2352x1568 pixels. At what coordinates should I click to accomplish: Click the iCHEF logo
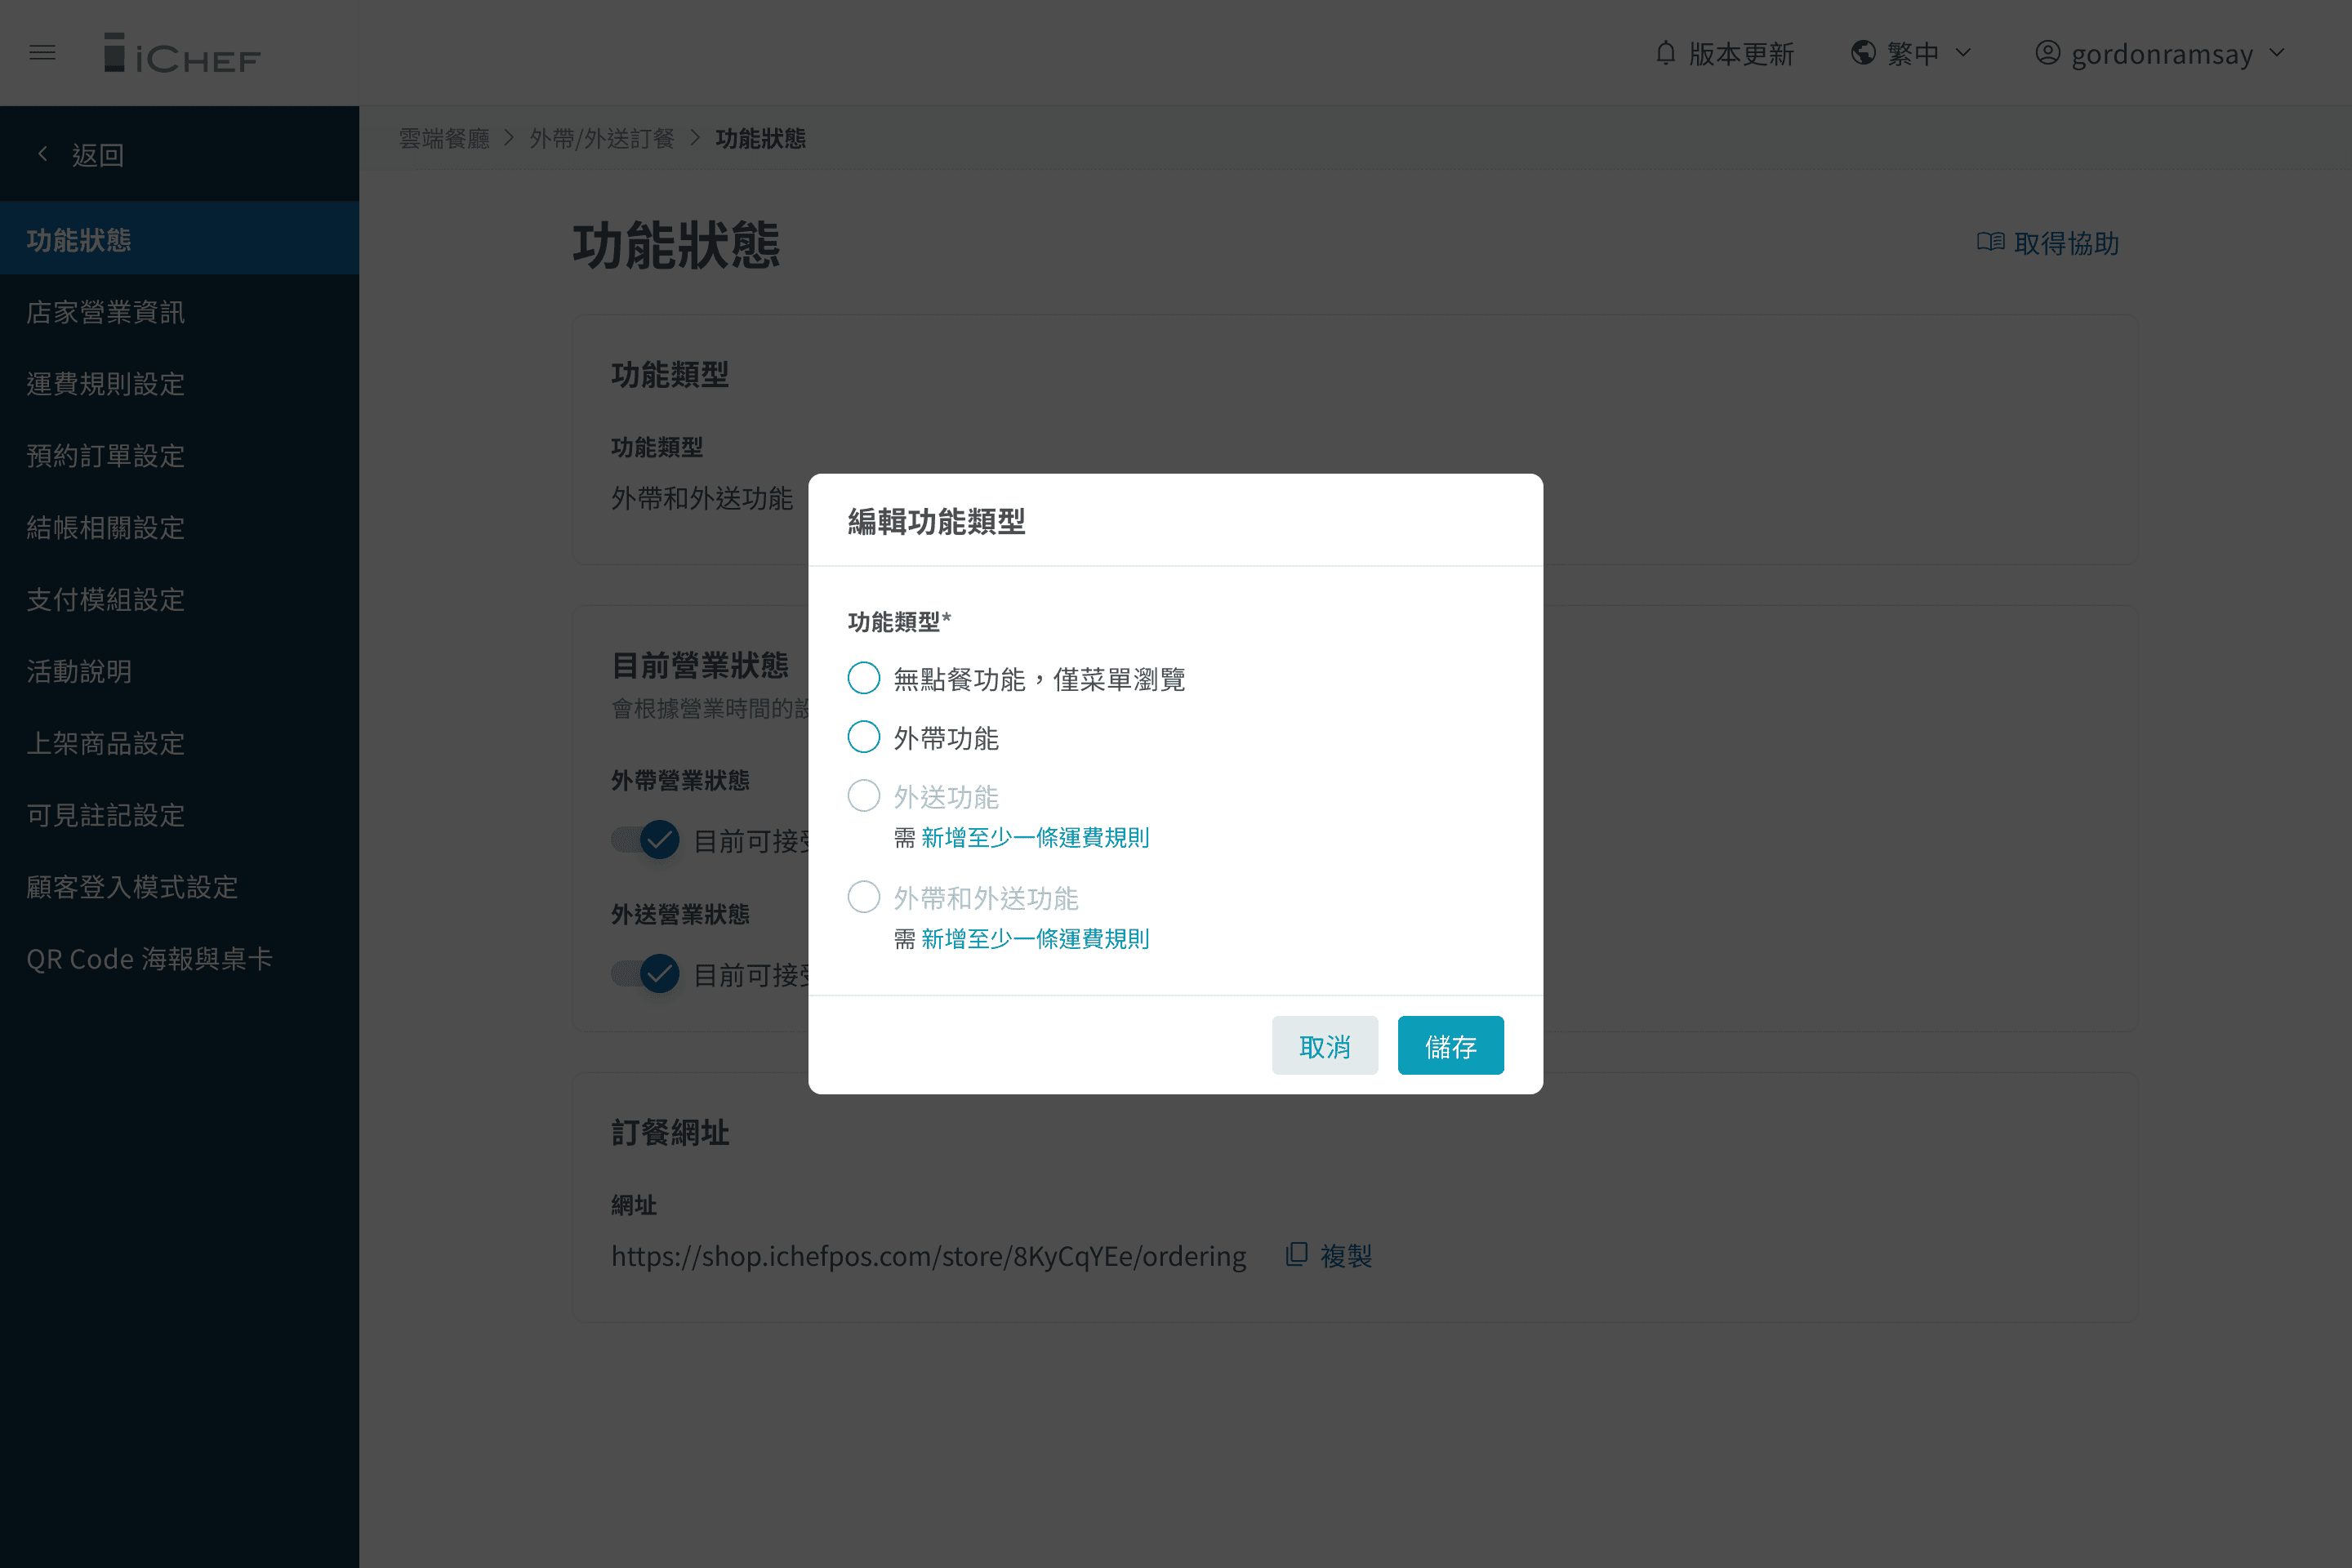click(181, 54)
